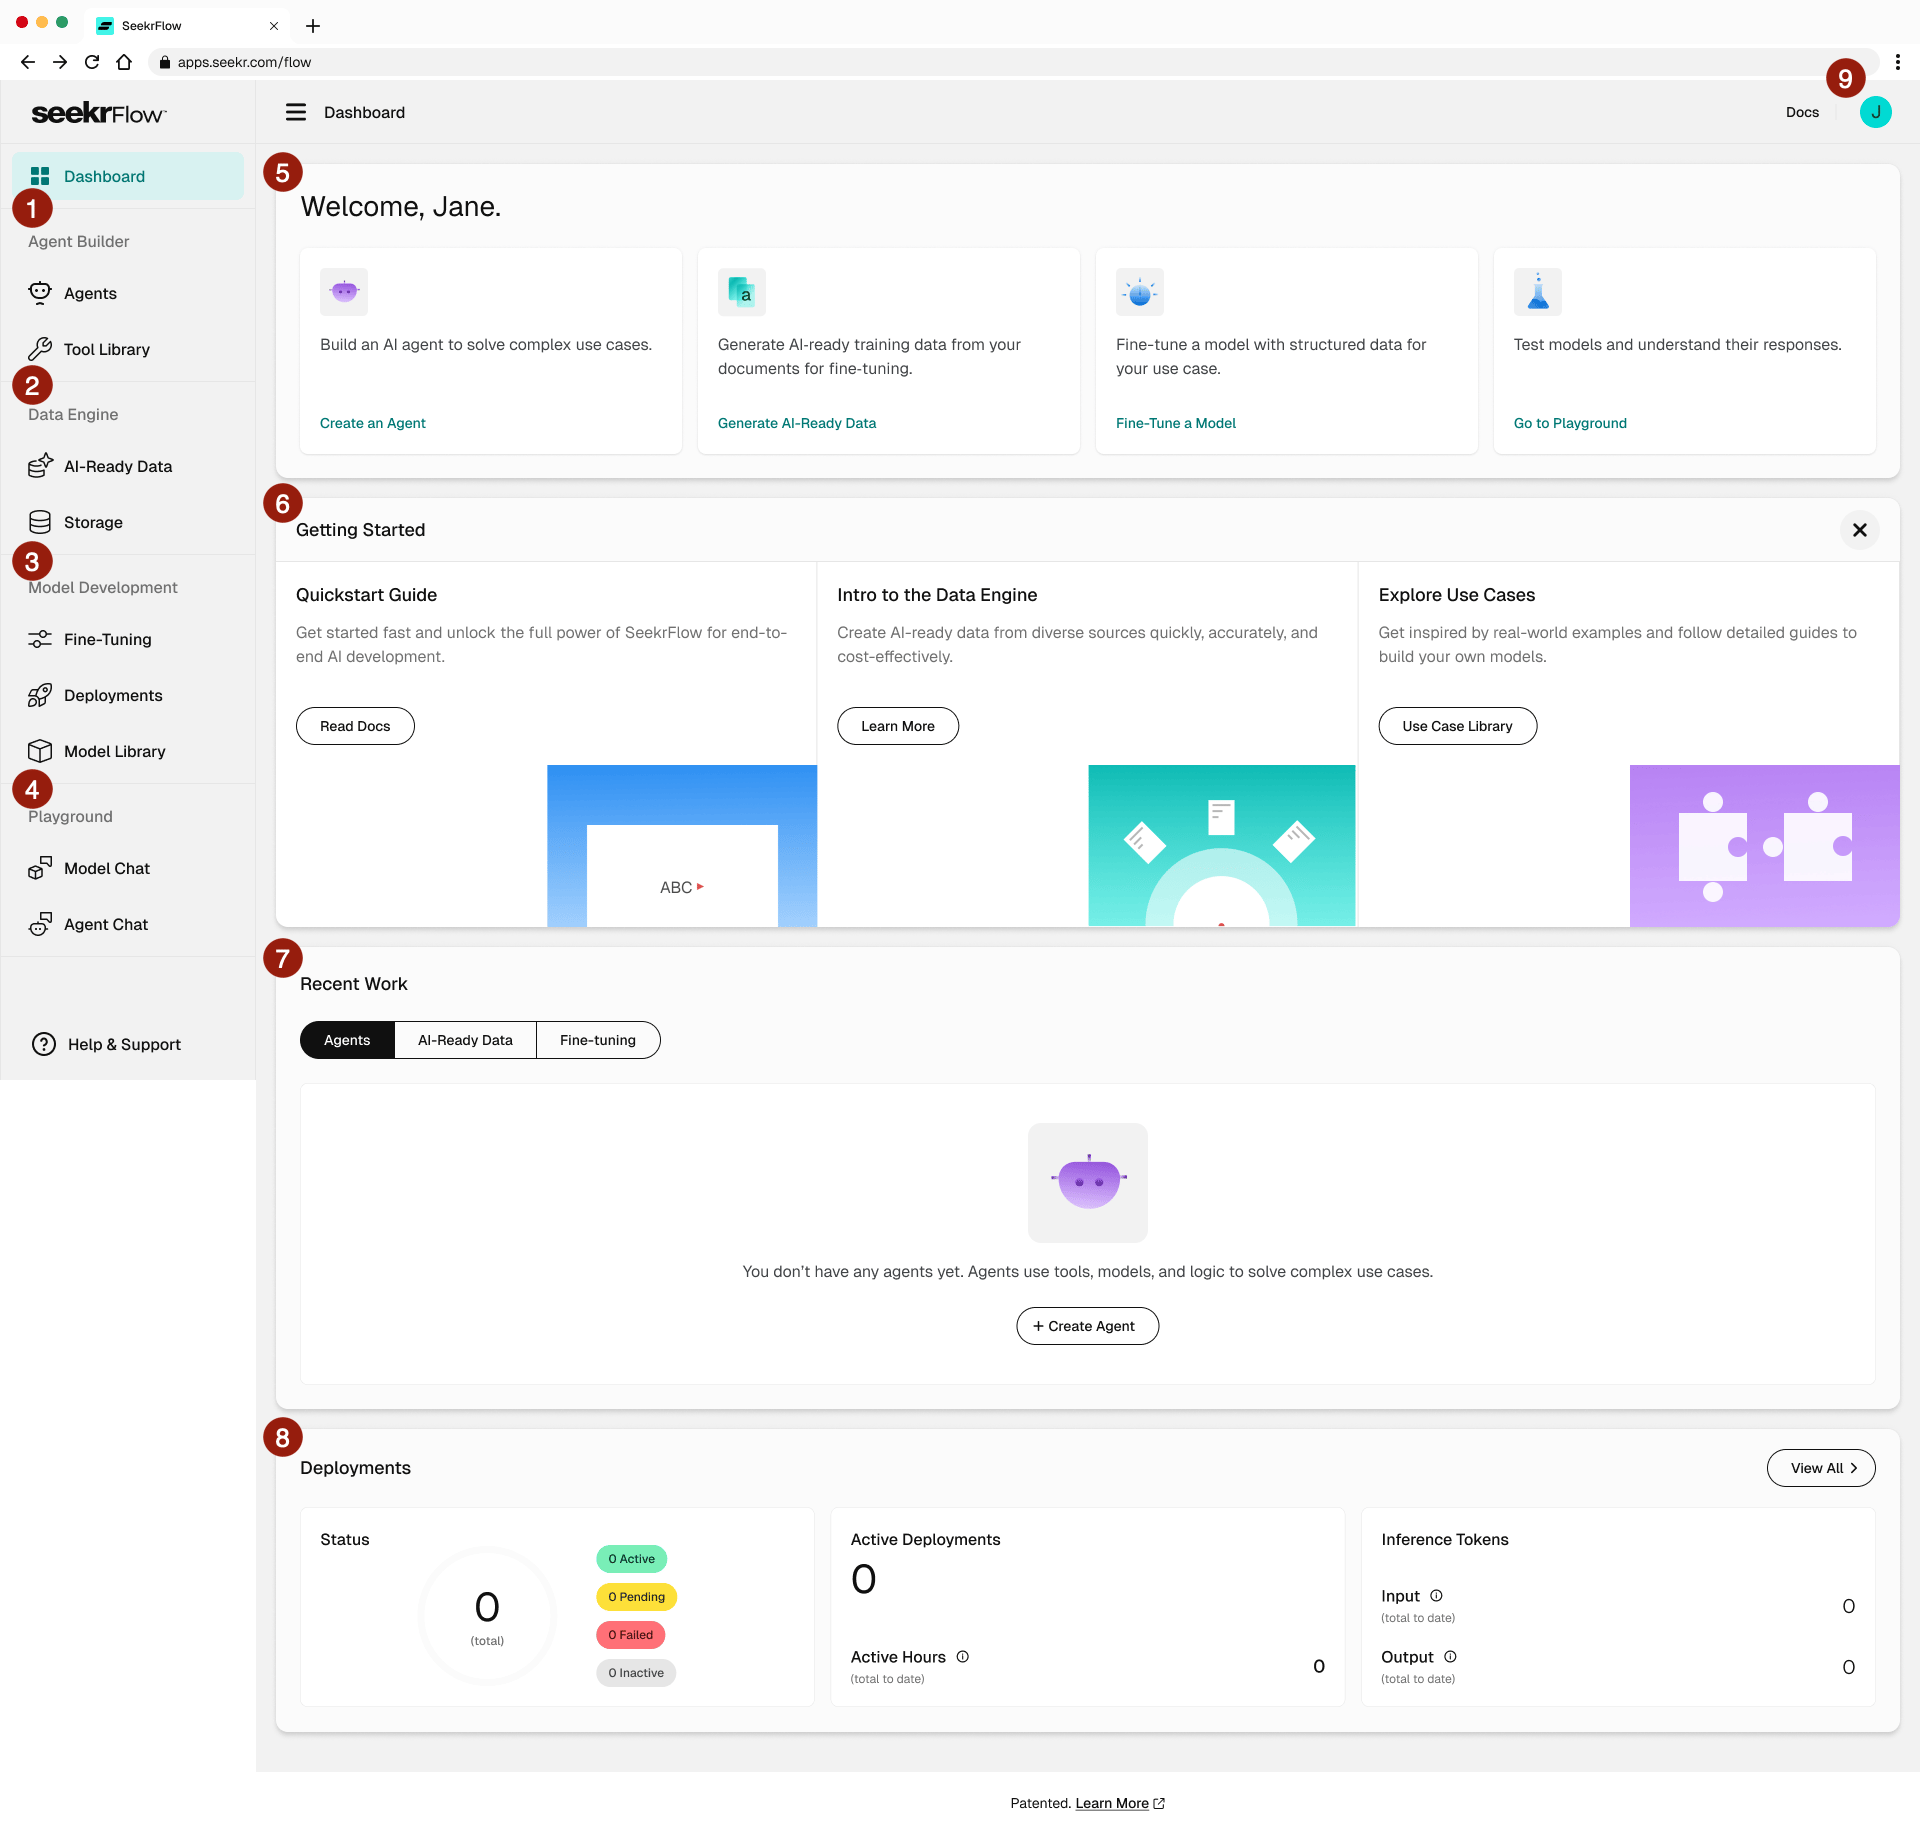Open the Dashboard sidebar item
Viewport: 1920px width, 1834px height.
(128, 176)
